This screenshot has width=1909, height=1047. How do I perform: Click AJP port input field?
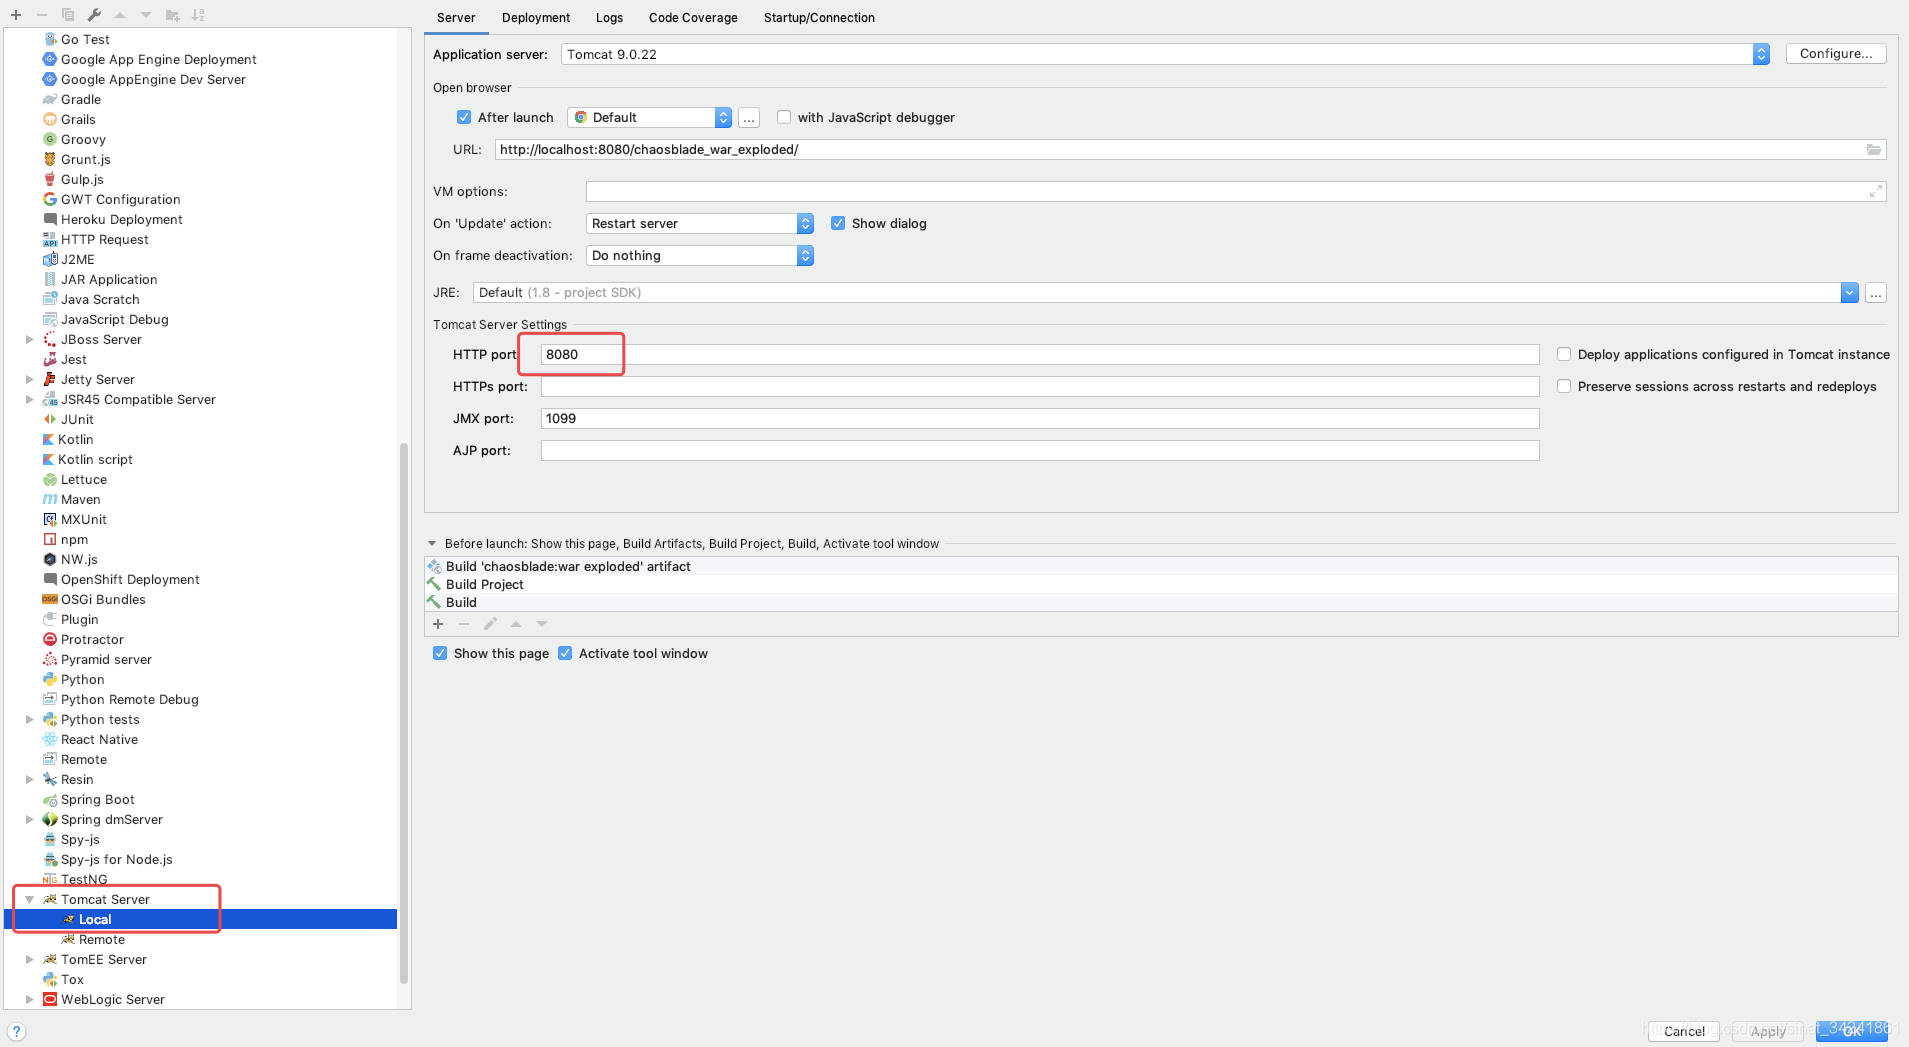coord(1040,450)
